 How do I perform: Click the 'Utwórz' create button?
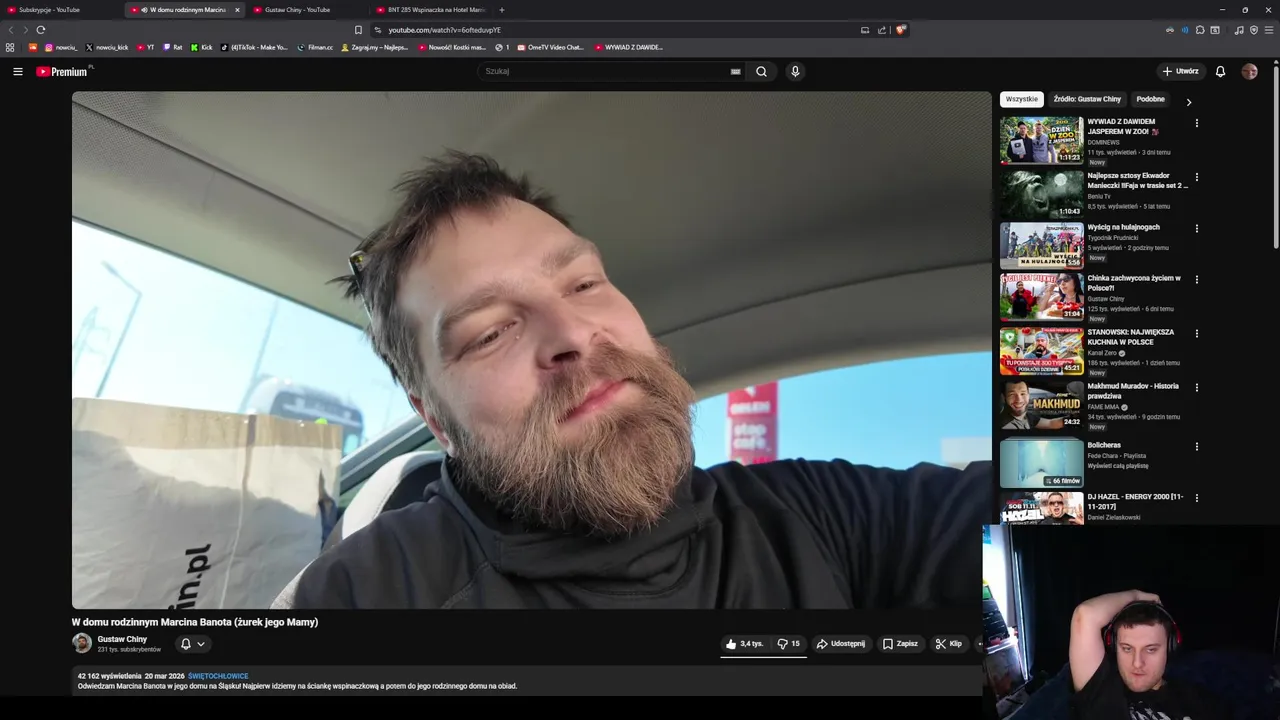[x=1180, y=71]
